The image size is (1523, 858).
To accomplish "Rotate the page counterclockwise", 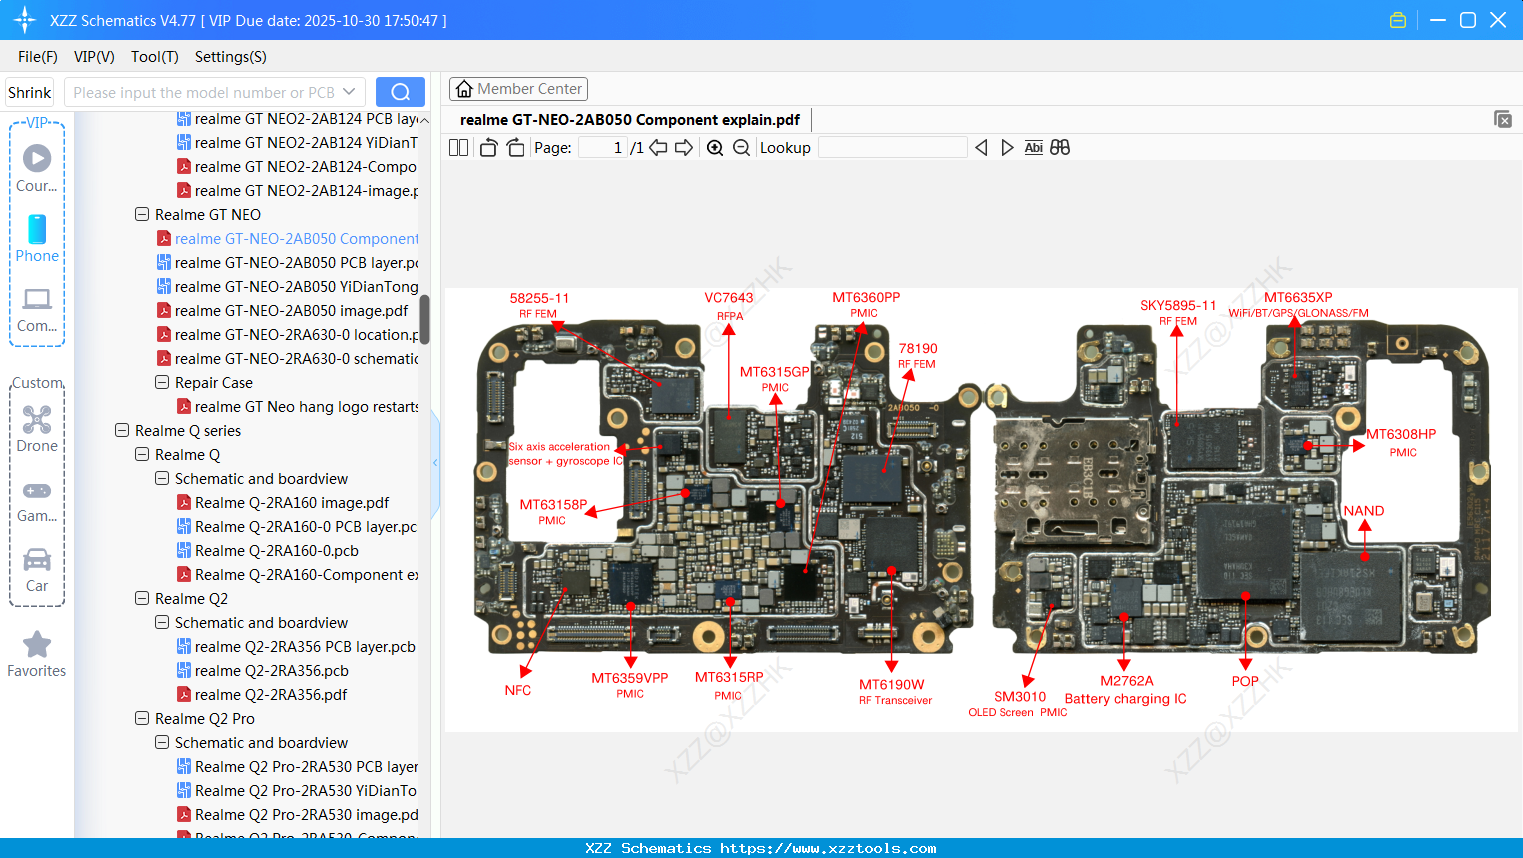I will [488, 148].
